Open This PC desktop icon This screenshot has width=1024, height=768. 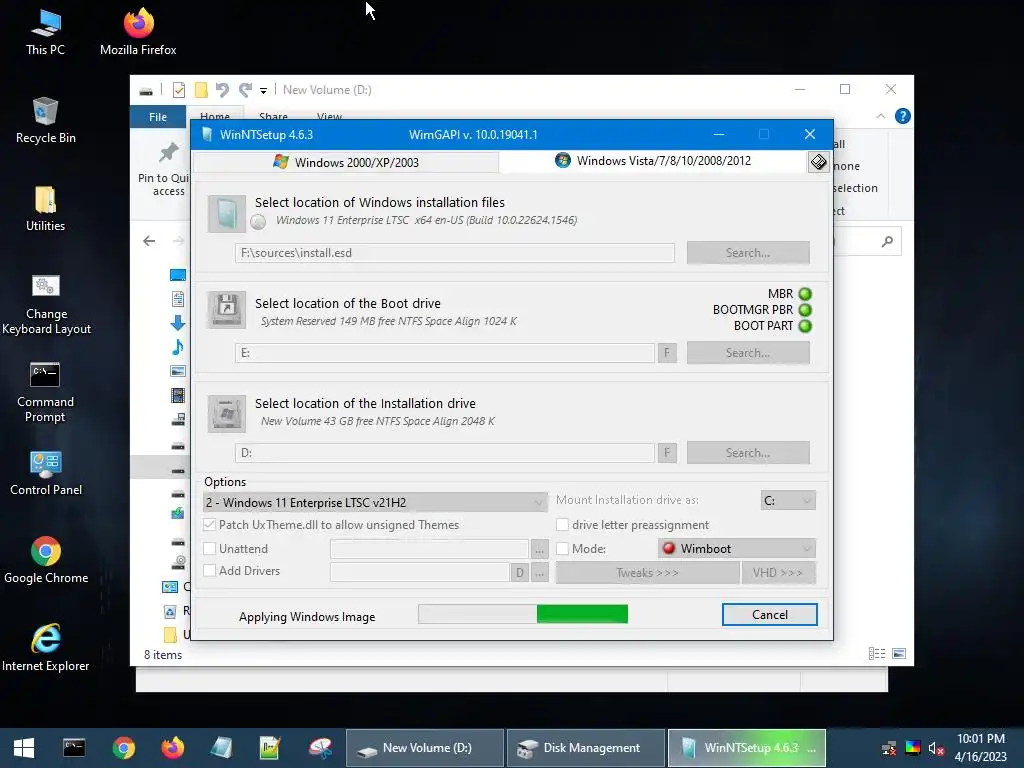pyautogui.click(x=45, y=33)
